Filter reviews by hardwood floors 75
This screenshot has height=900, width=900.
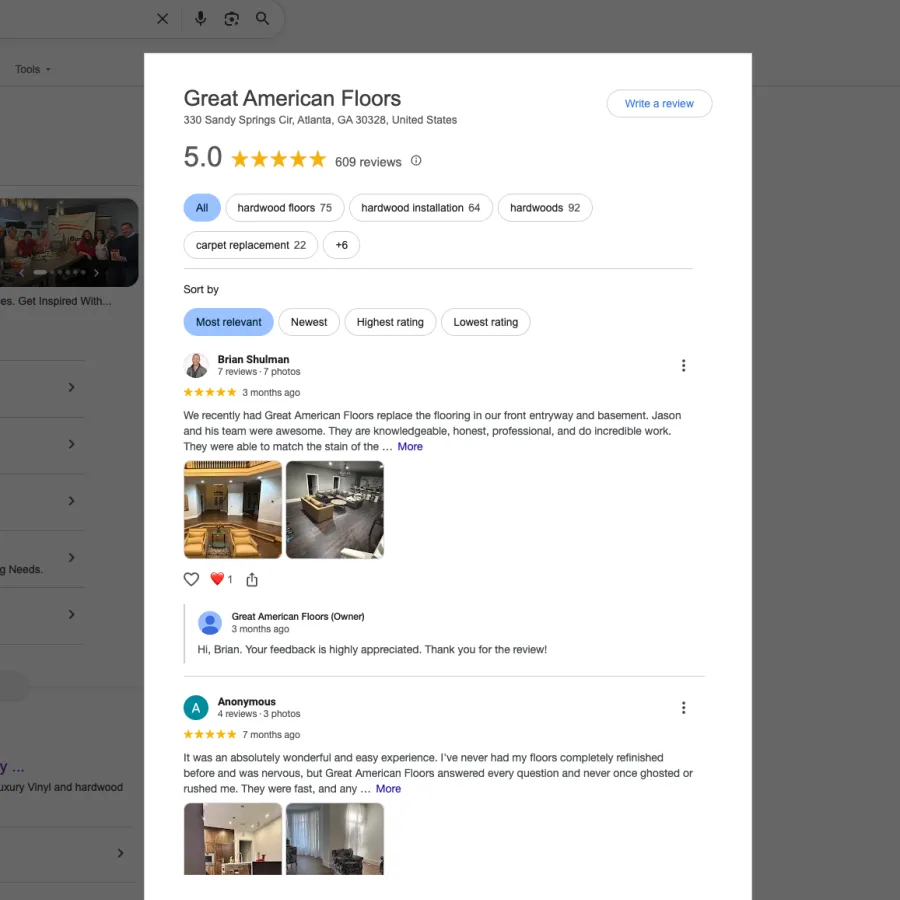tap(285, 208)
